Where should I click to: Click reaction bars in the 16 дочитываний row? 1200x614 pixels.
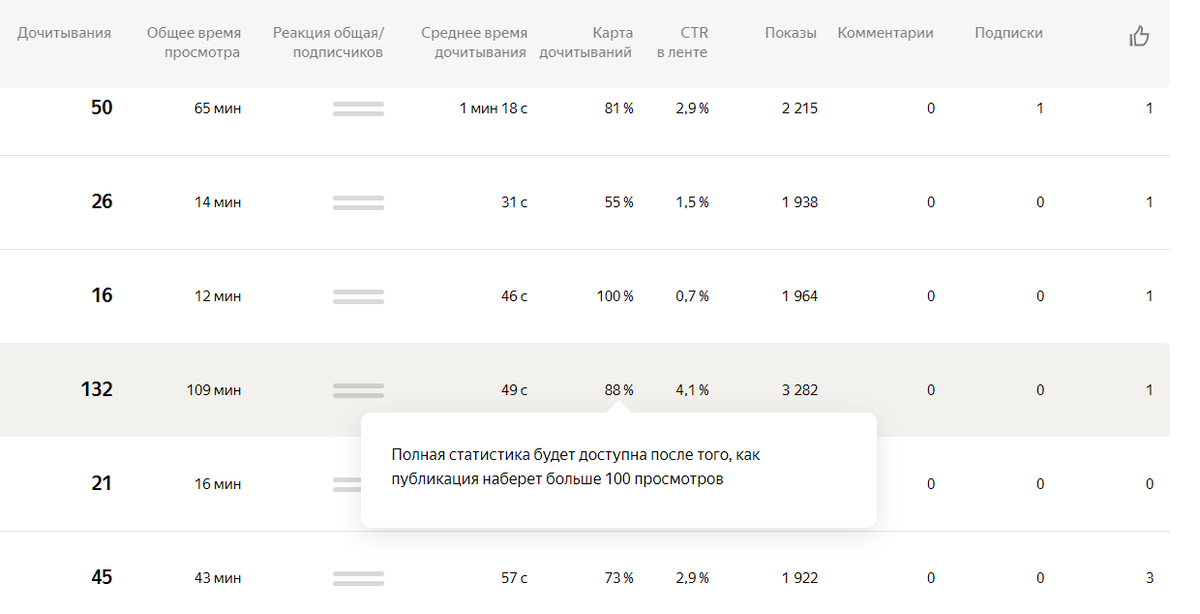358,297
